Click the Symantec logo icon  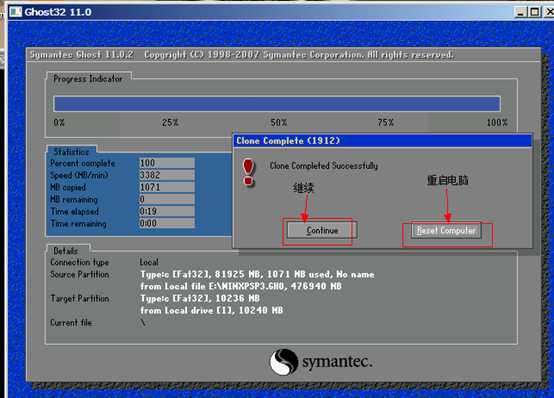284,362
